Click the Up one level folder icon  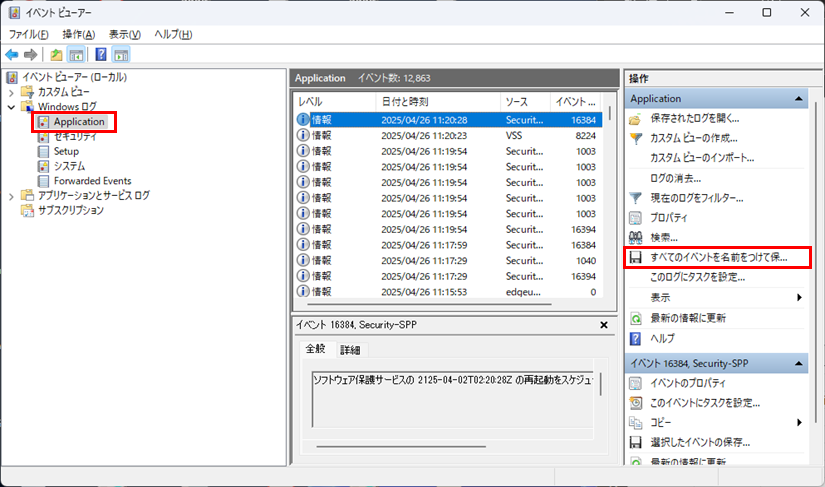point(56,55)
